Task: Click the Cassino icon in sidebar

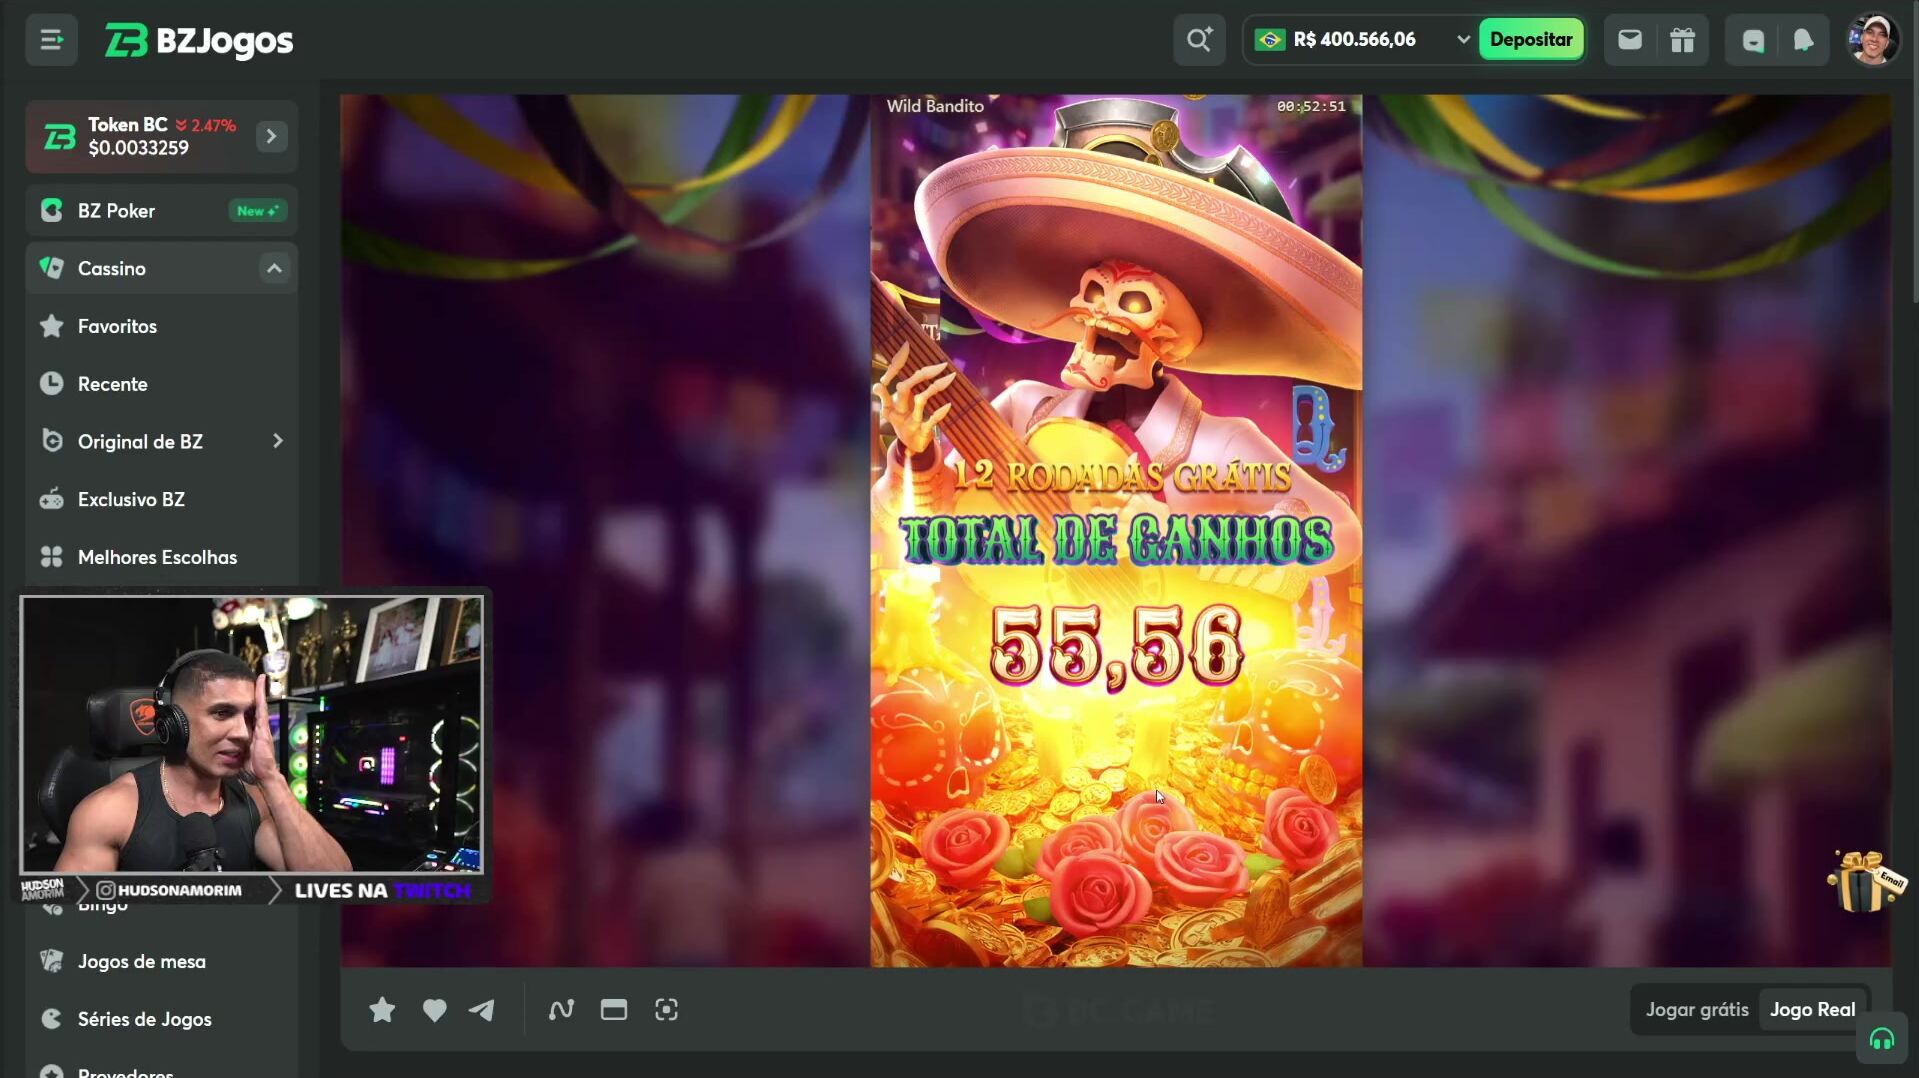Action: click(x=52, y=268)
